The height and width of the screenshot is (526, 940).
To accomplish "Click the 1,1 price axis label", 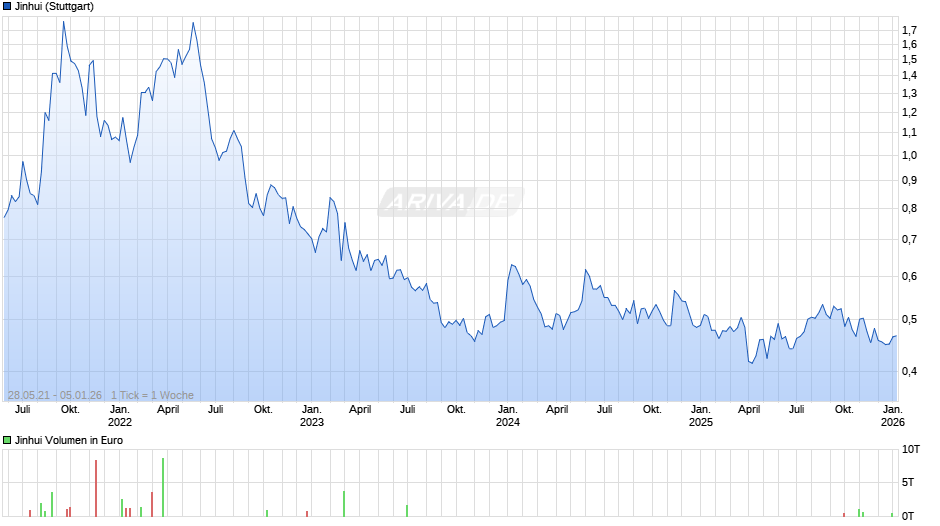I will tap(909, 133).
